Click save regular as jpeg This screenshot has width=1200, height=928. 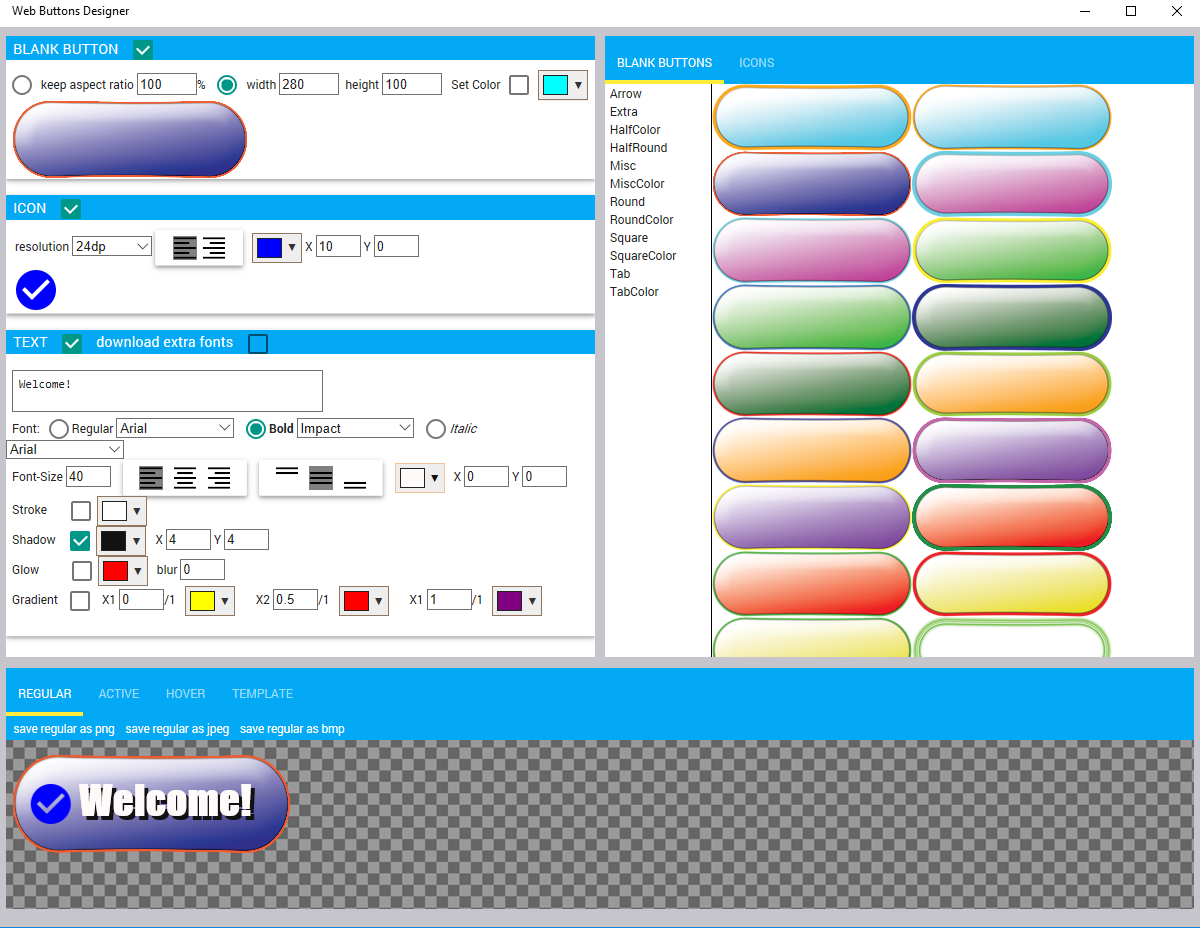(178, 729)
